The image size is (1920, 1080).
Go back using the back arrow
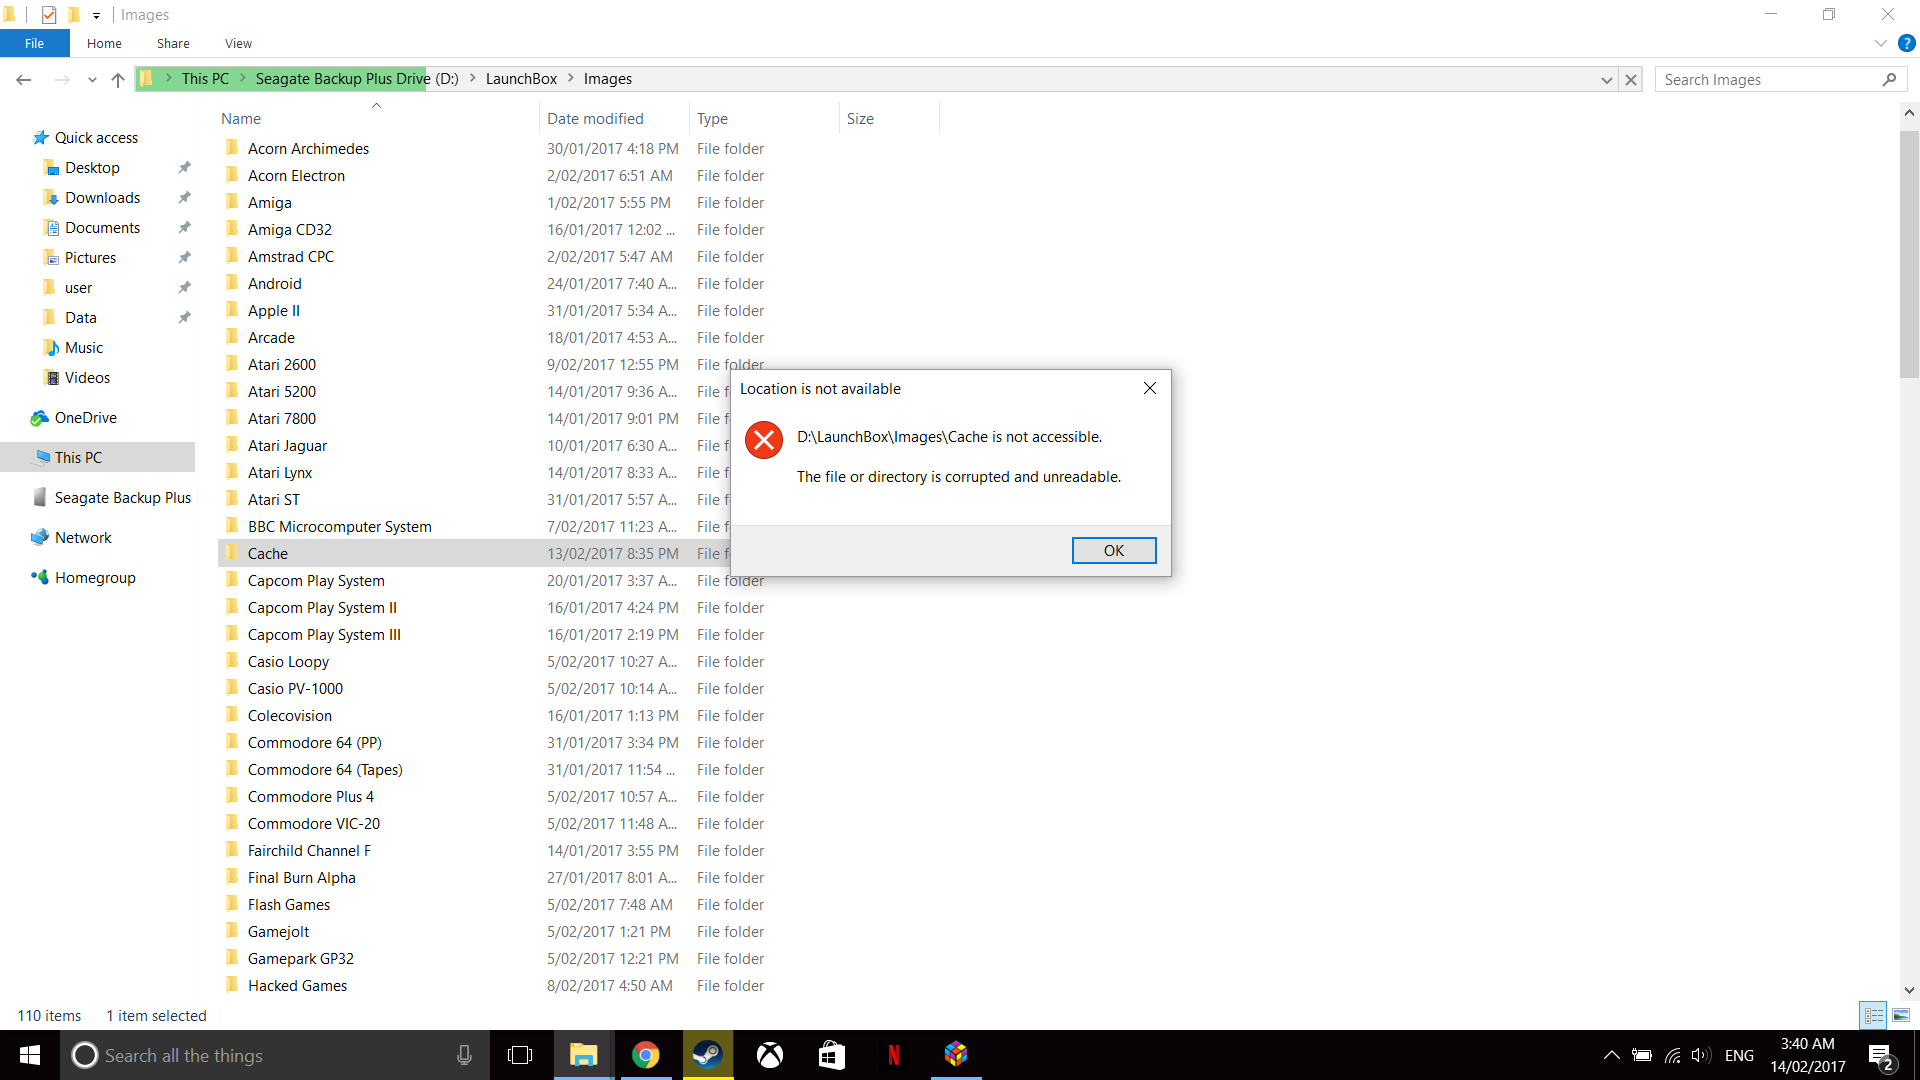tap(24, 79)
